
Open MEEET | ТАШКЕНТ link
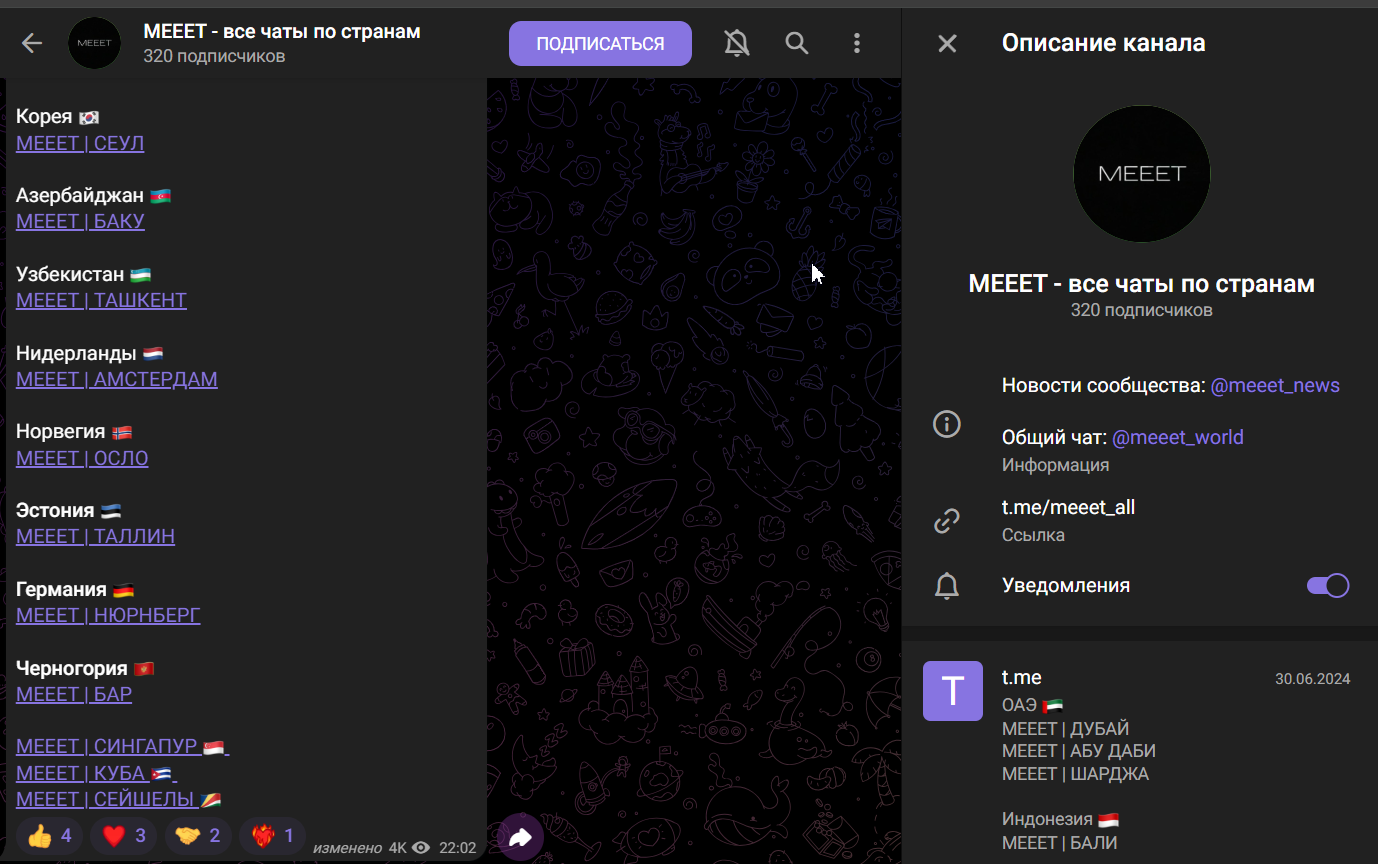pyautogui.click(x=101, y=300)
